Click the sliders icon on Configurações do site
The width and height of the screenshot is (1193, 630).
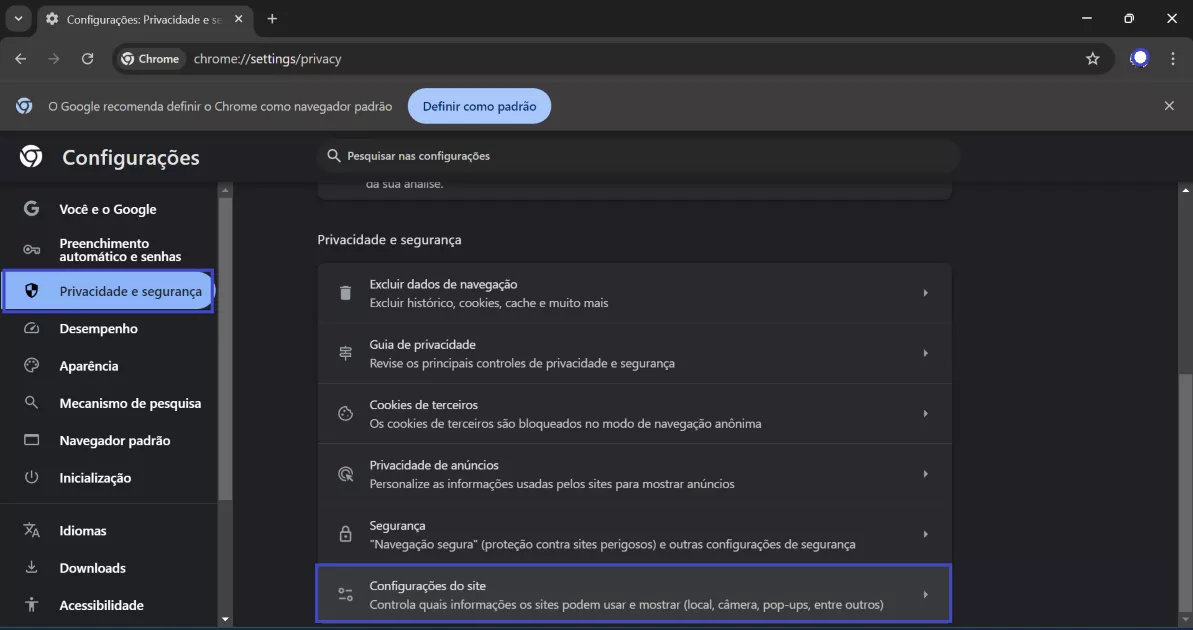[x=345, y=593]
